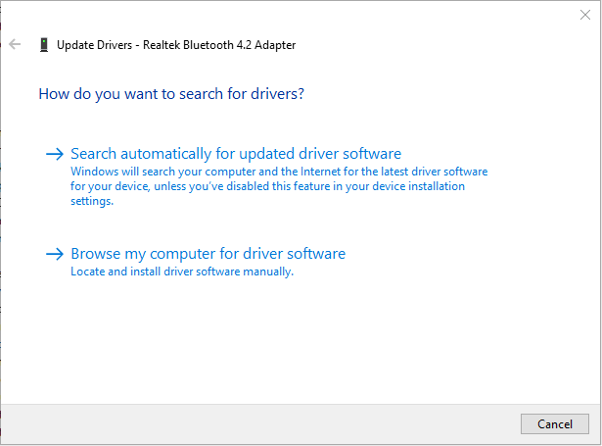Screen dimensions: 602x446
Task: Click the arrow icon beside Browse my computer
Action: coord(55,254)
